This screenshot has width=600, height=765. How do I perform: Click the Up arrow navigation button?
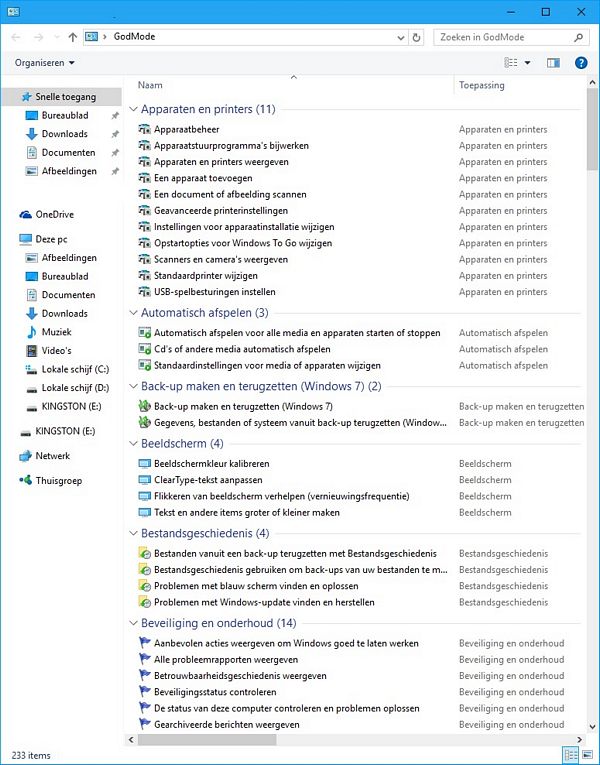[73, 37]
